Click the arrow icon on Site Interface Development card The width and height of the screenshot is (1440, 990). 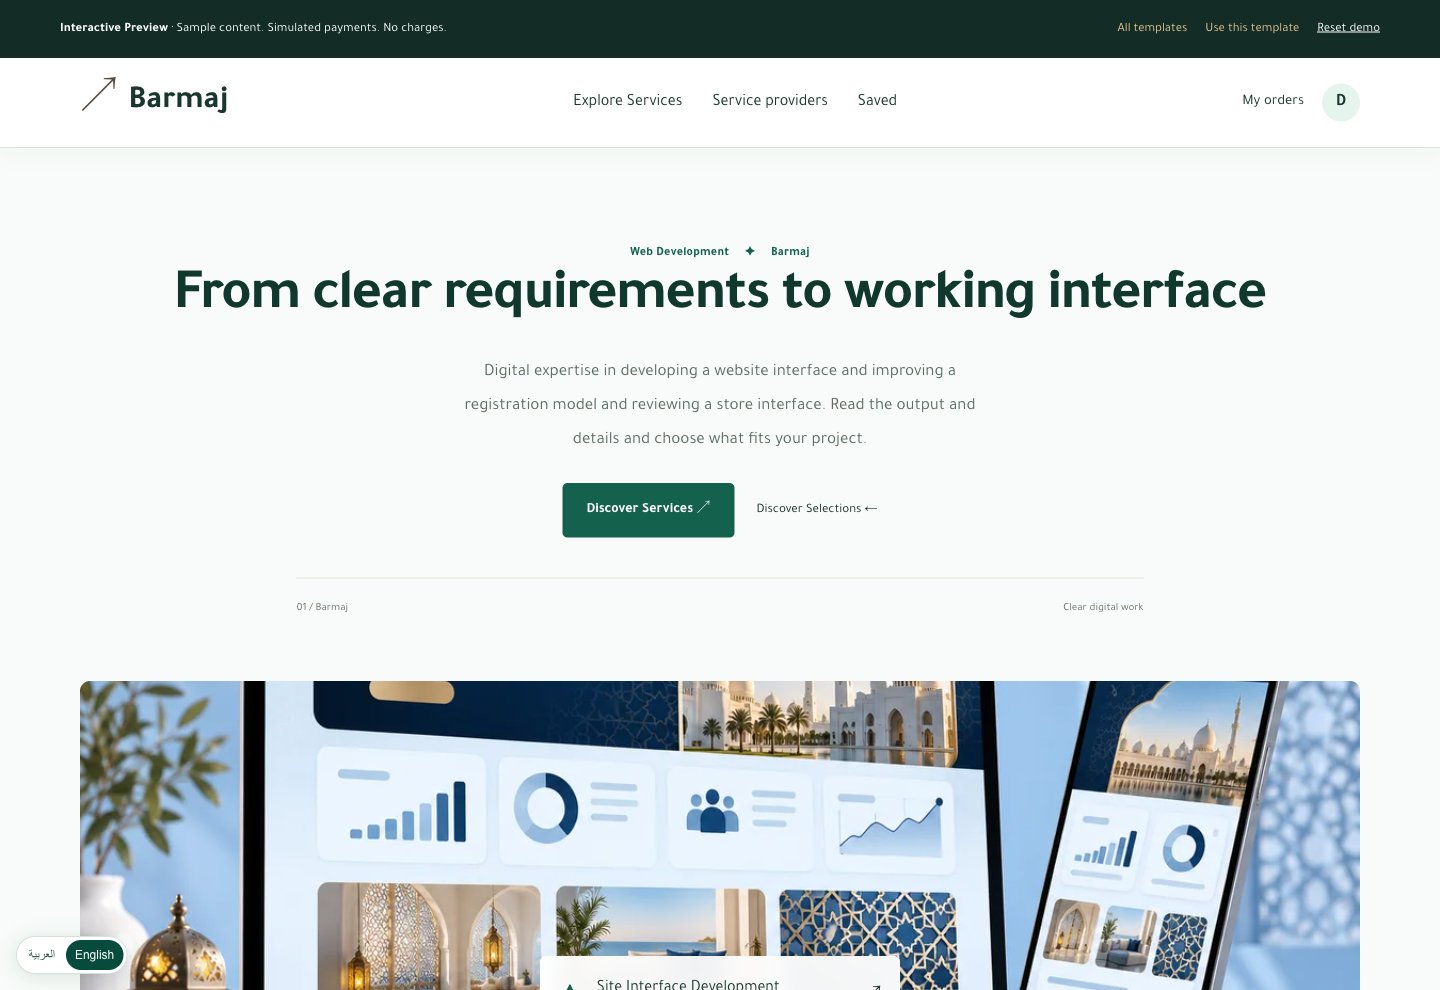coord(876,985)
